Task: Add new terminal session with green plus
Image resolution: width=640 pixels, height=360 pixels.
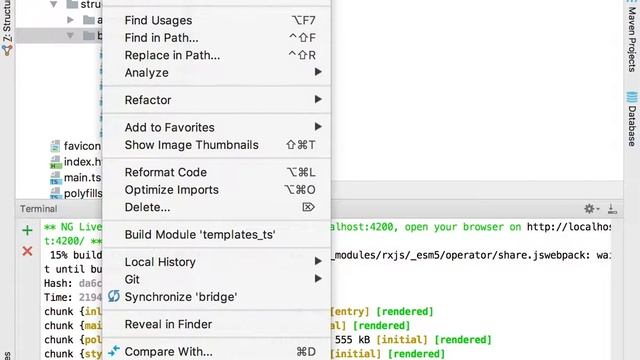Action: point(27,231)
